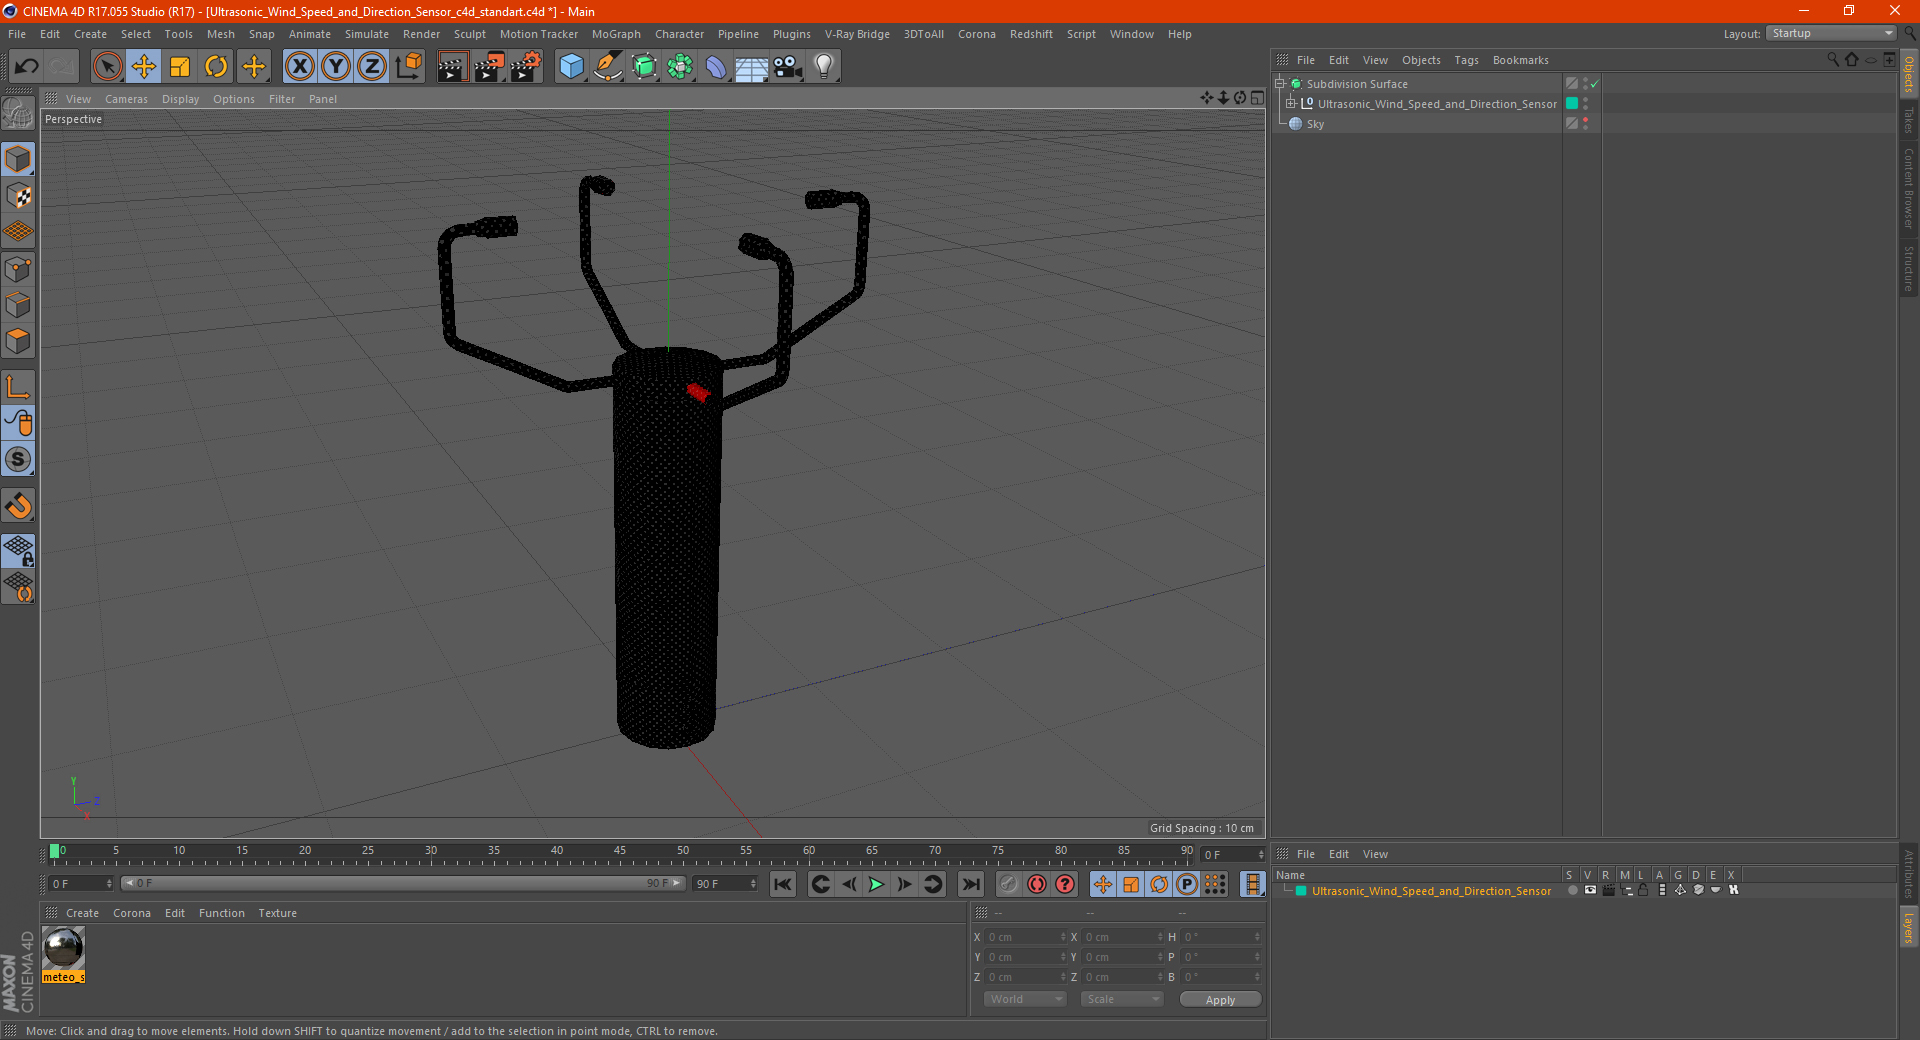Toggle Z axis lock

372,67
